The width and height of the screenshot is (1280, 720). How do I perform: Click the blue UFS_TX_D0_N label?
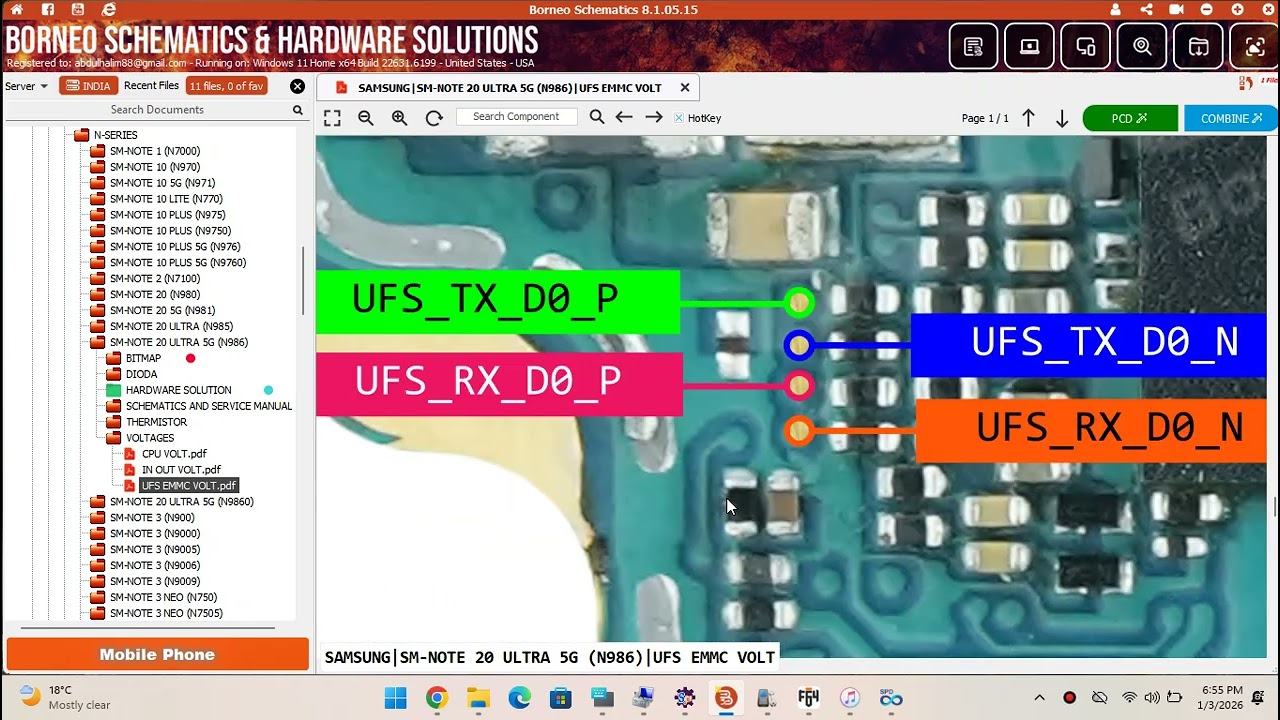pyautogui.click(x=1088, y=345)
